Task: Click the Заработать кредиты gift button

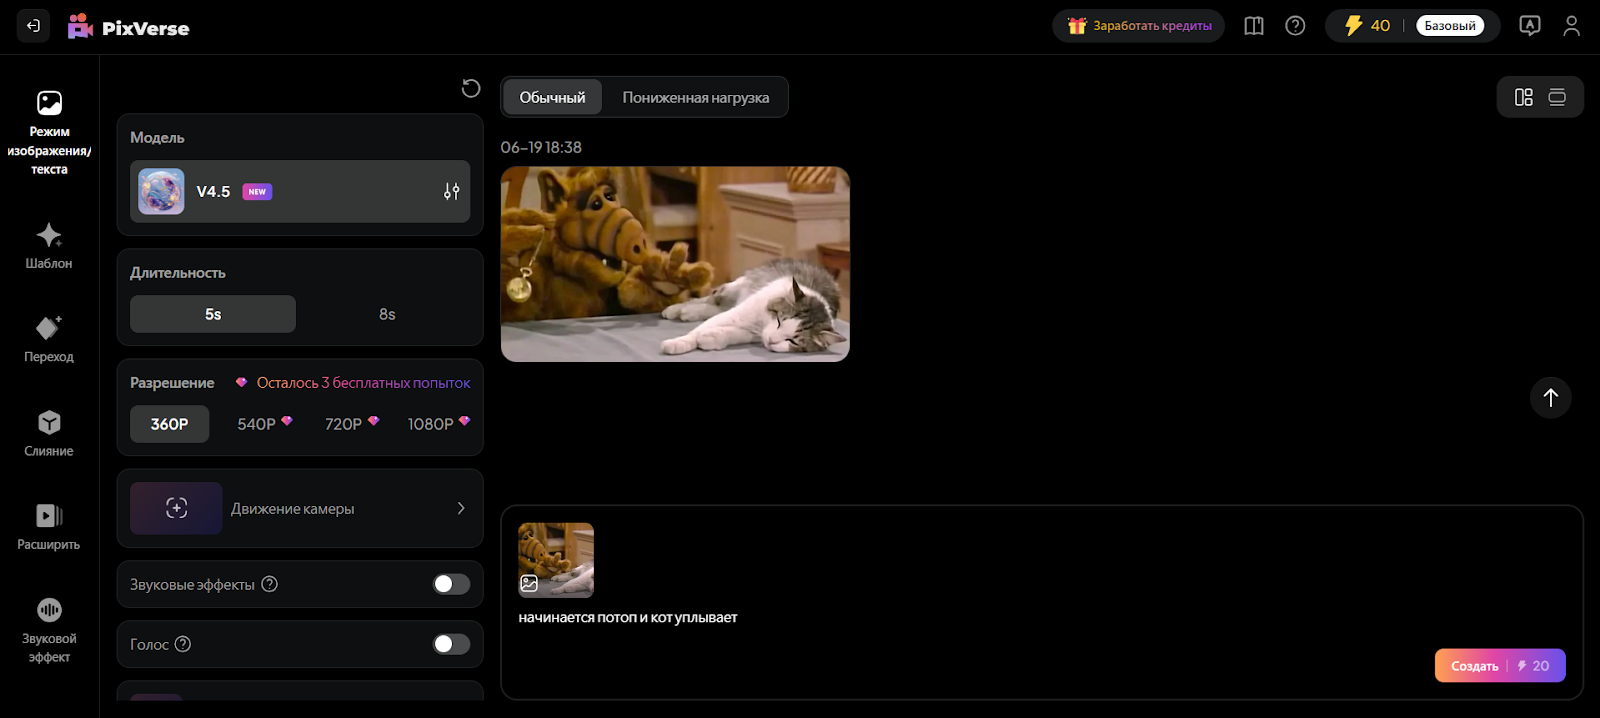Action: point(1138,26)
